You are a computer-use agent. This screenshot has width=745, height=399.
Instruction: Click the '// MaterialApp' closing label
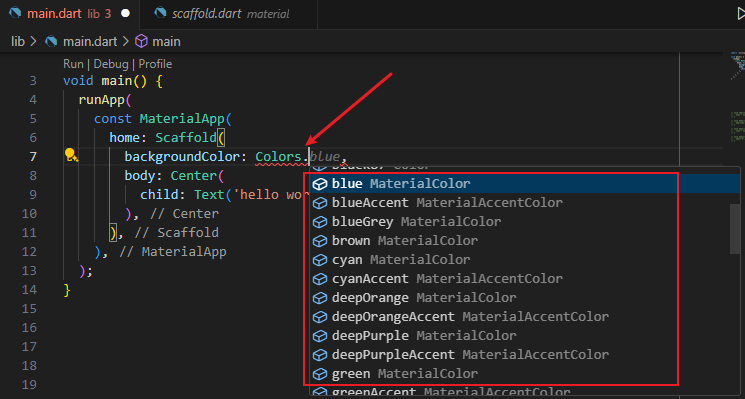click(x=173, y=252)
